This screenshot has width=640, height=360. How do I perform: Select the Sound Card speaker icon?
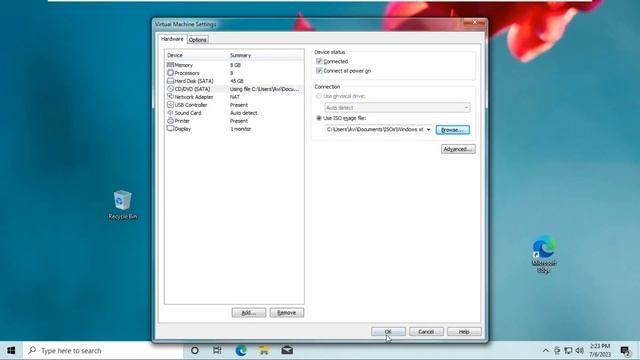point(170,113)
